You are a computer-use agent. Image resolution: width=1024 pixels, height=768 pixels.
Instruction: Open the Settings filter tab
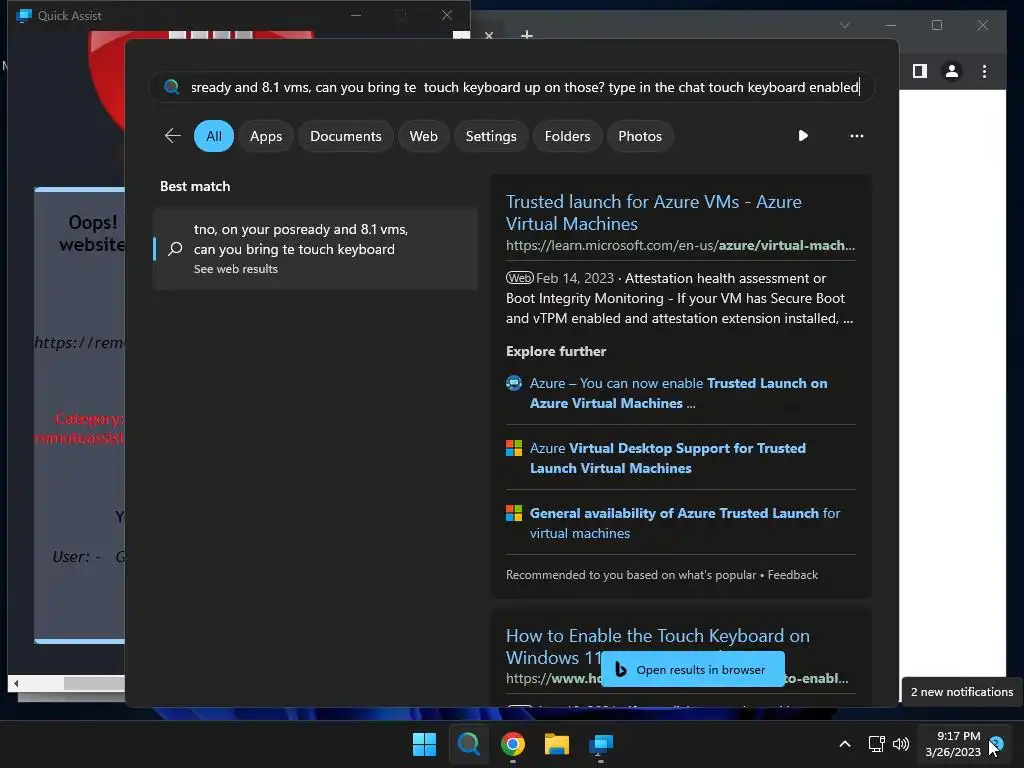click(x=490, y=136)
